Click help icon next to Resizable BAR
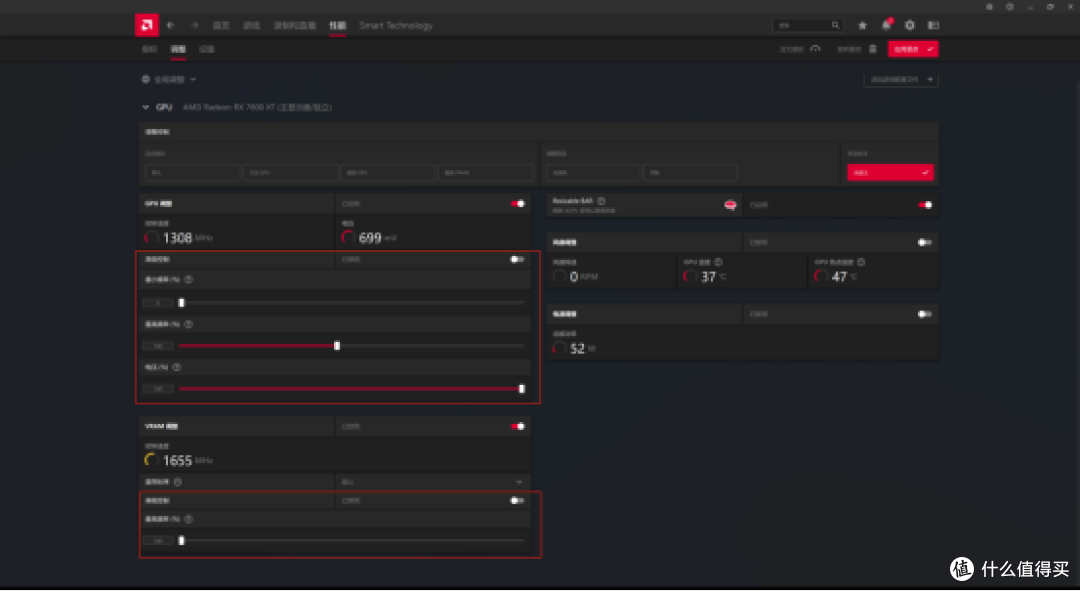 coord(601,201)
